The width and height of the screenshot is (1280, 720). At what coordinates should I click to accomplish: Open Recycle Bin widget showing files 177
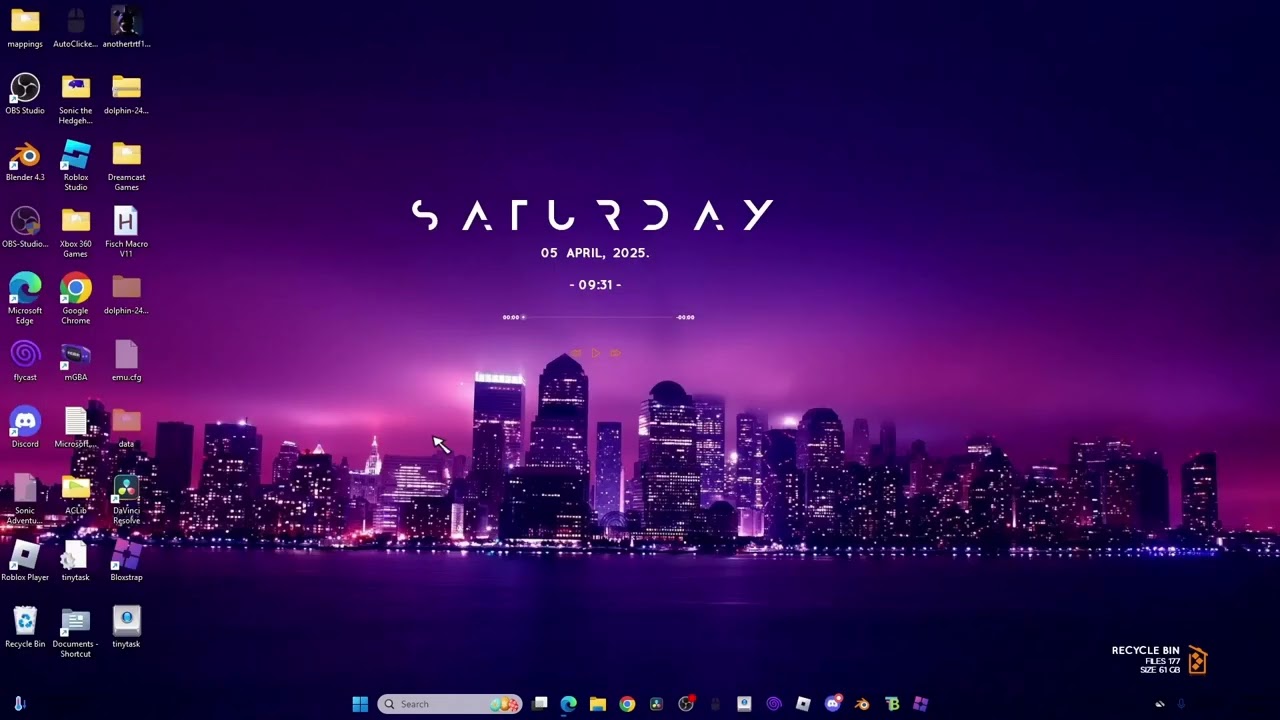tap(1160, 660)
